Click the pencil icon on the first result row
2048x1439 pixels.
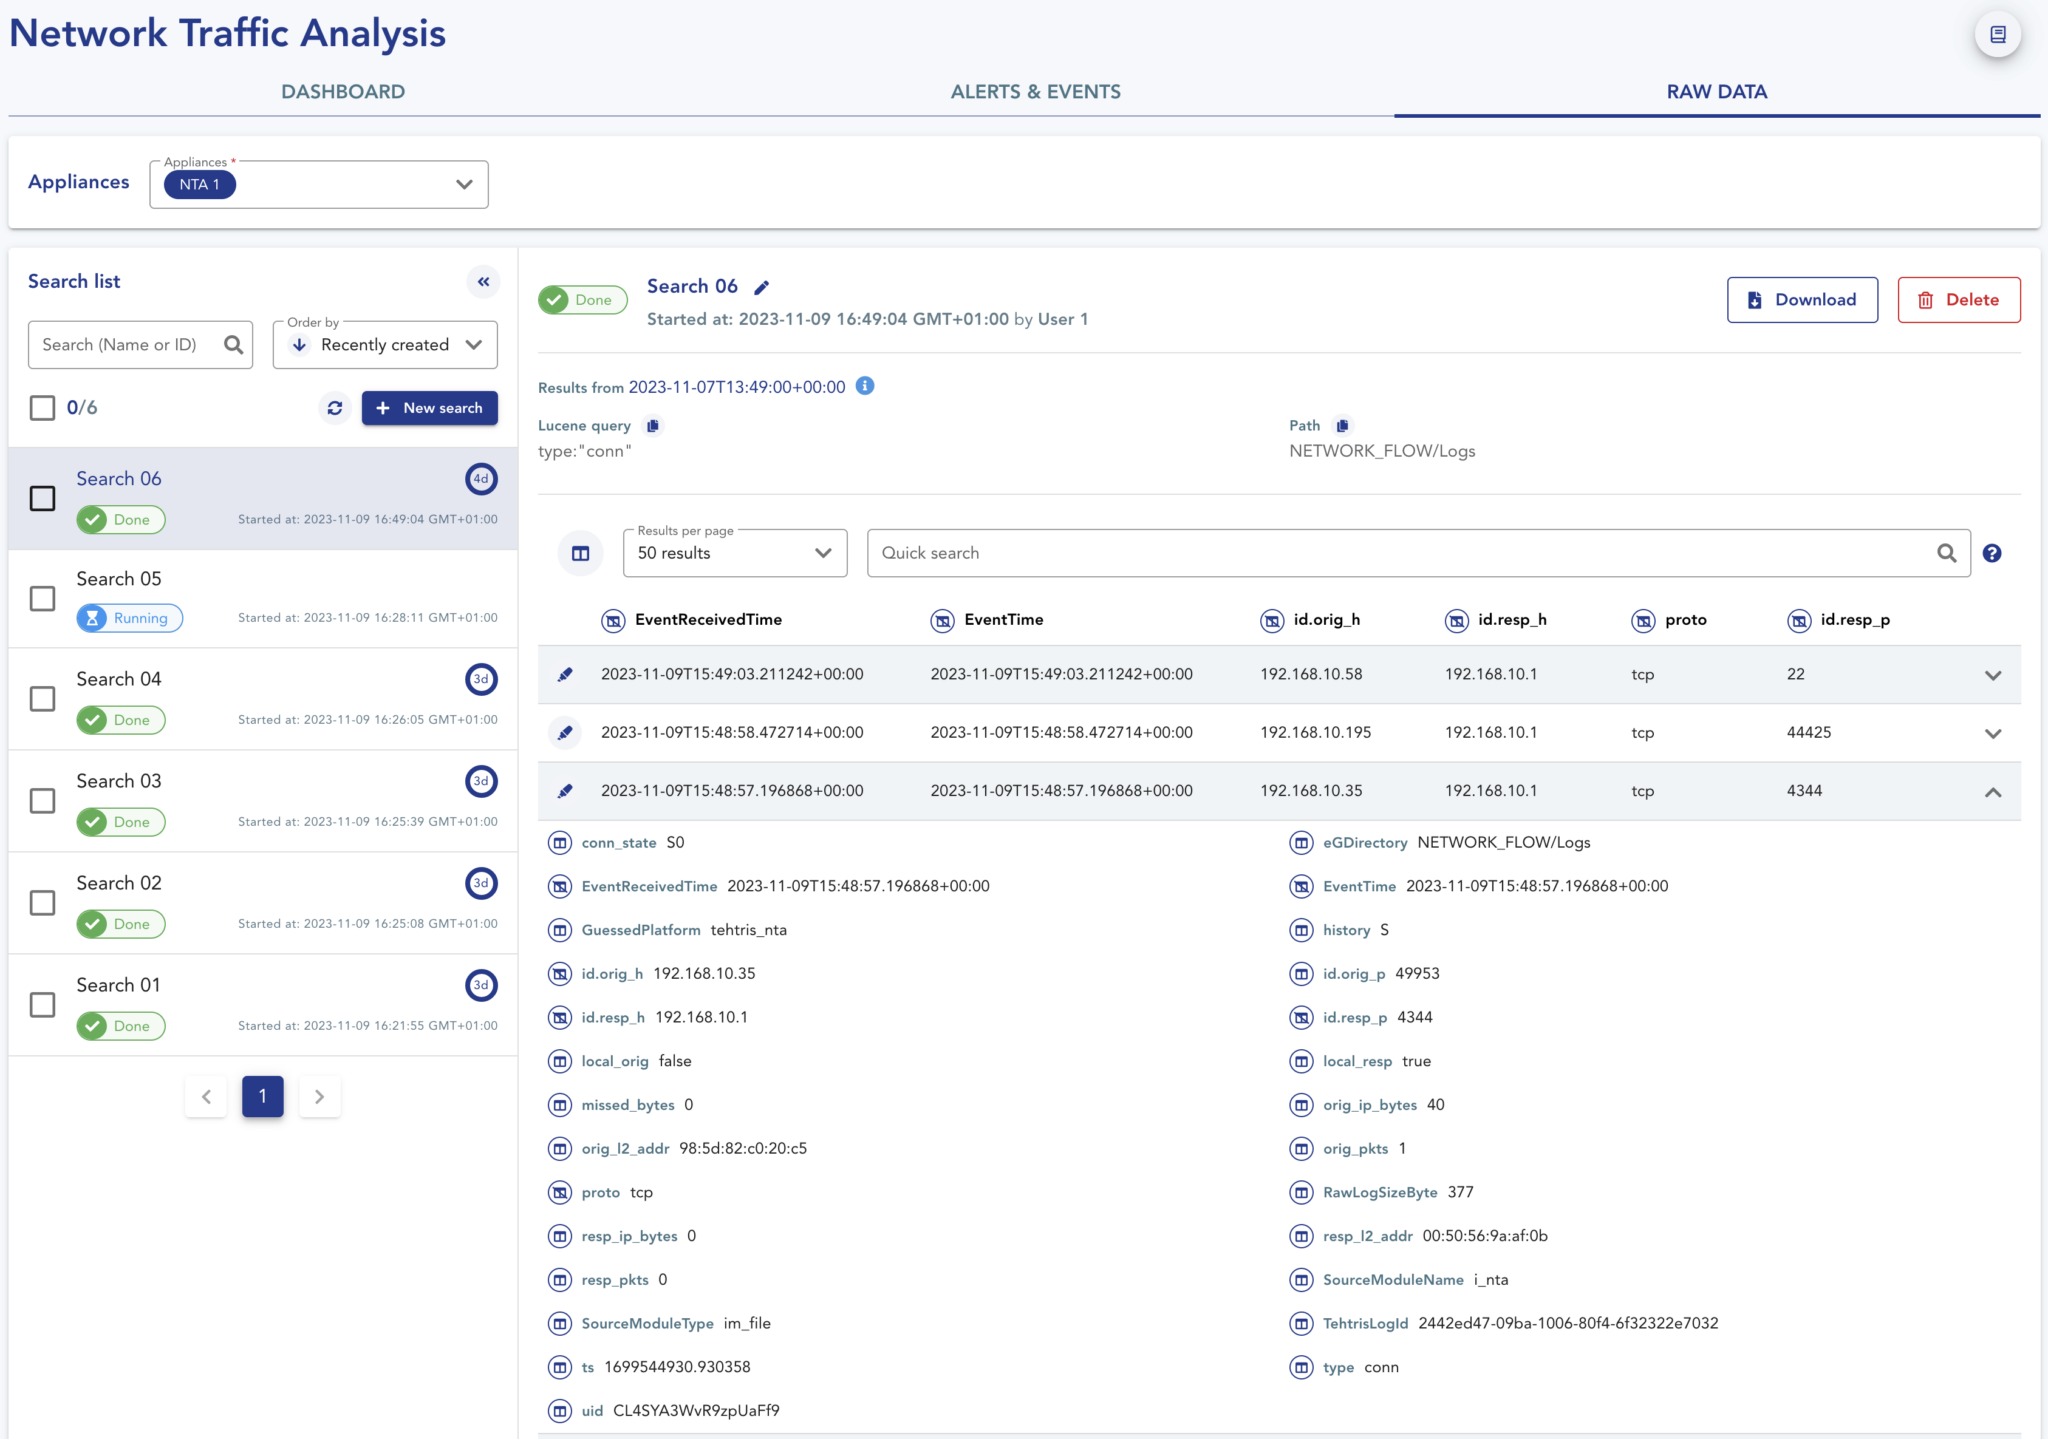tap(565, 674)
